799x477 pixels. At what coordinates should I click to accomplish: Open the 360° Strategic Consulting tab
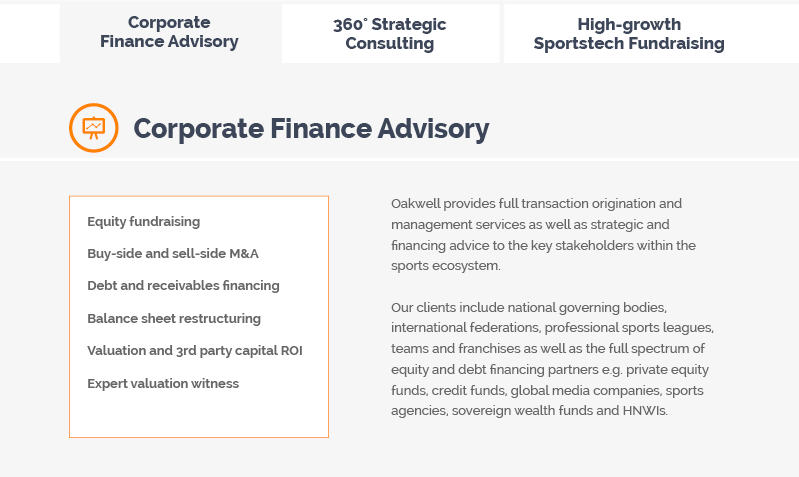390,34
